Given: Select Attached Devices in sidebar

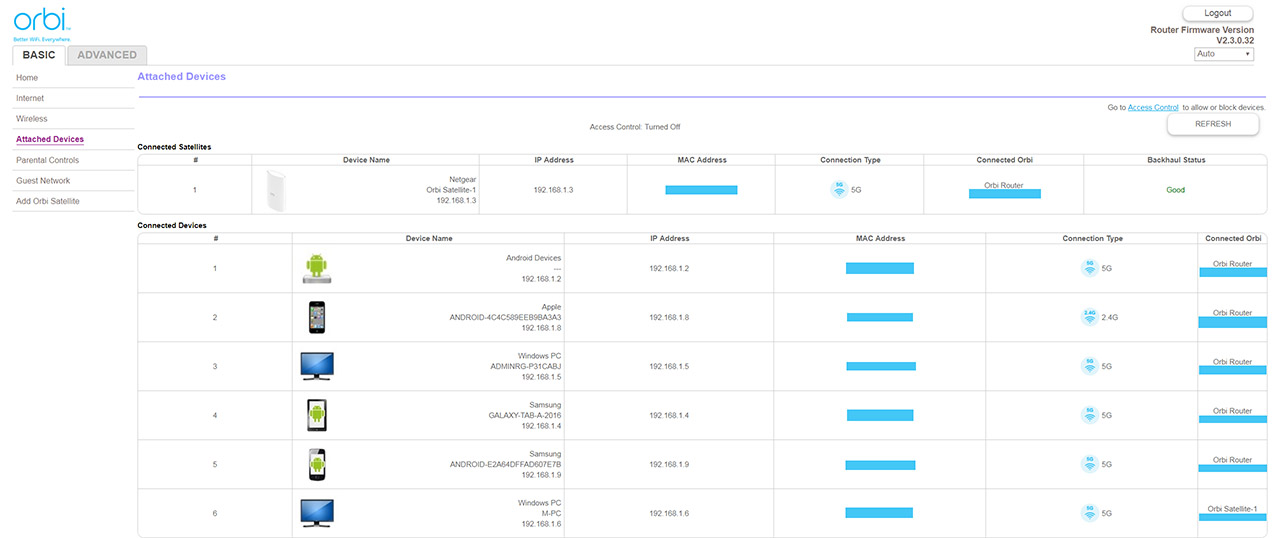Looking at the screenshot, I should coord(50,139).
